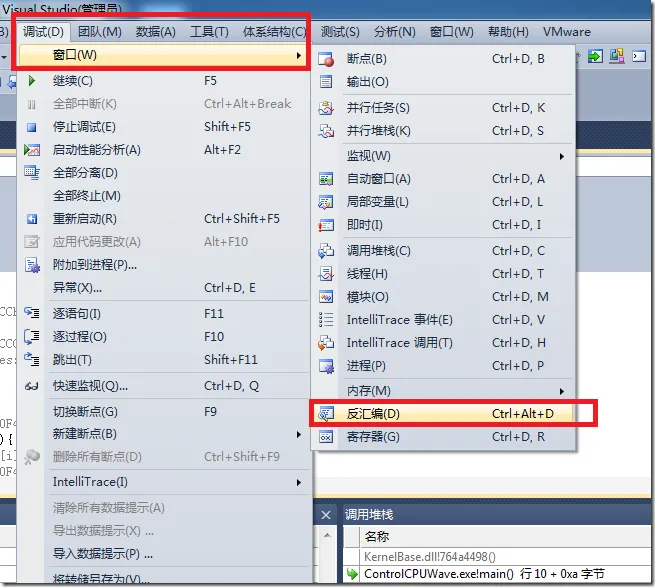Image resolution: width=655 pixels, height=587 pixels.
Task: Select 切换断点(G) F9 entry
Action: pyautogui.click(x=165, y=412)
